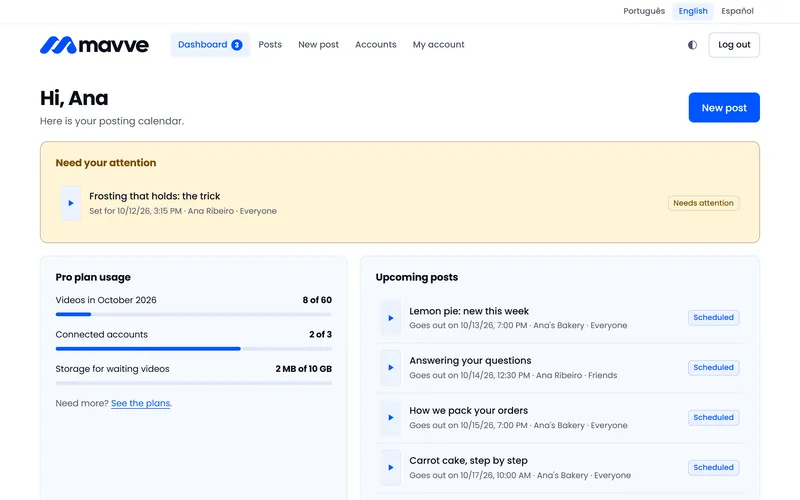Open the play thumbnail for Lemon pie post

[x=391, y=318]
